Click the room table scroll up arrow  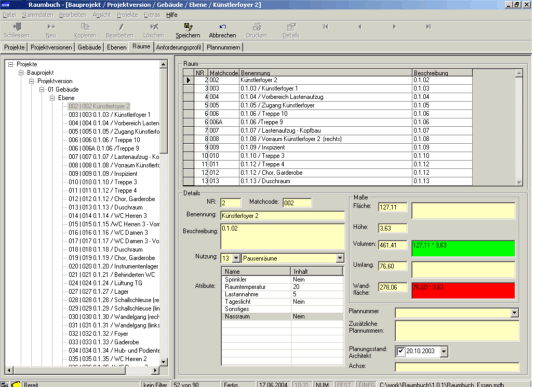click(519, 73)
